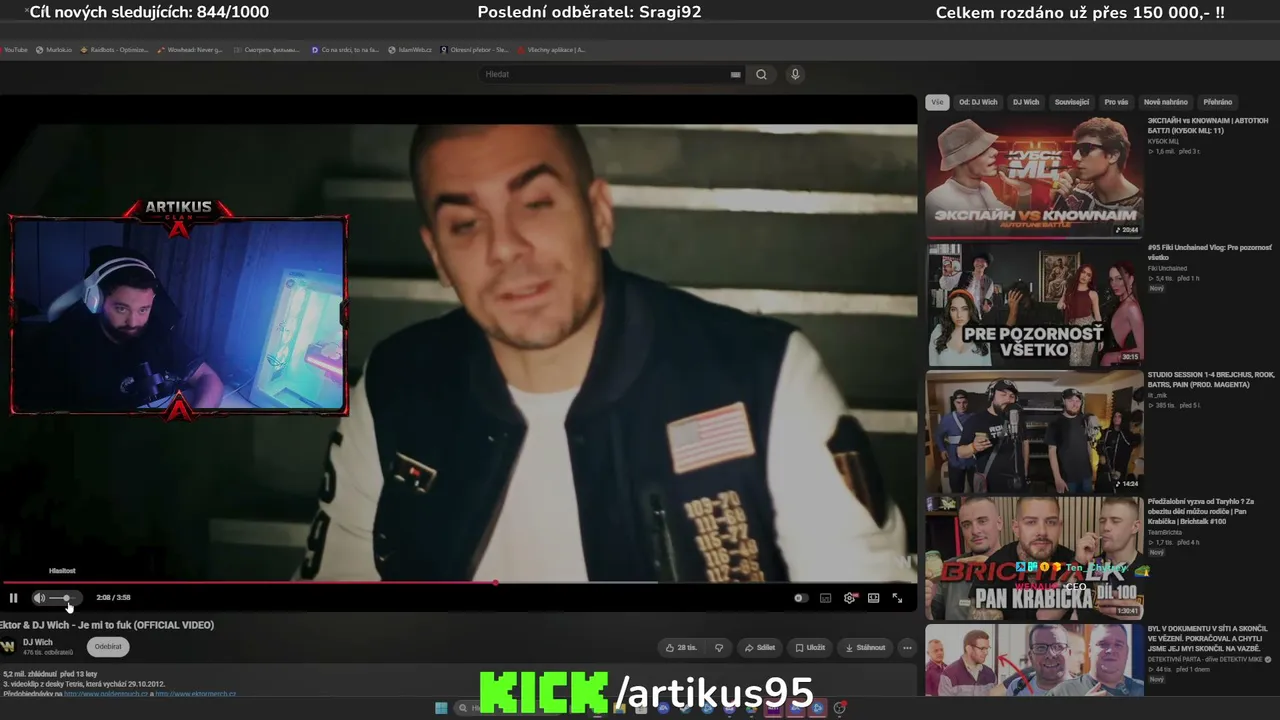
Task: Open the Raidbots bookmark
Action: coord(114,49)
